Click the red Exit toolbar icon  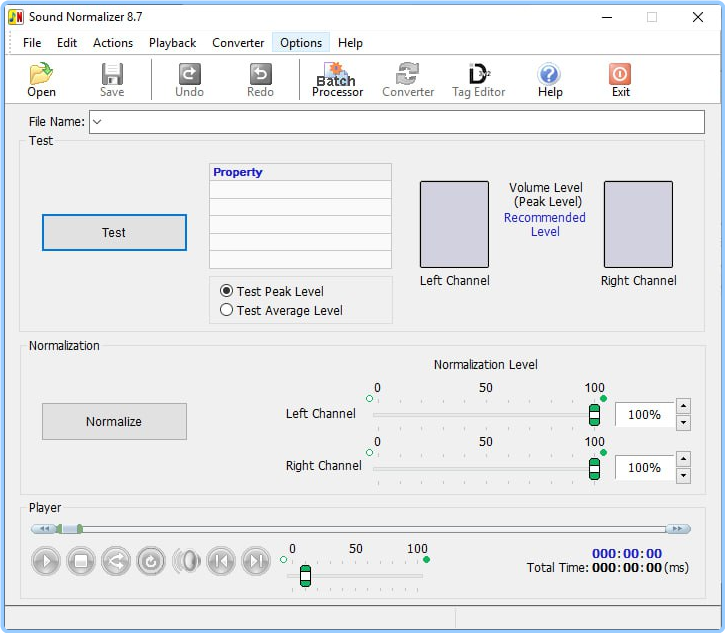pyautogui.click(x=621, y=80)
